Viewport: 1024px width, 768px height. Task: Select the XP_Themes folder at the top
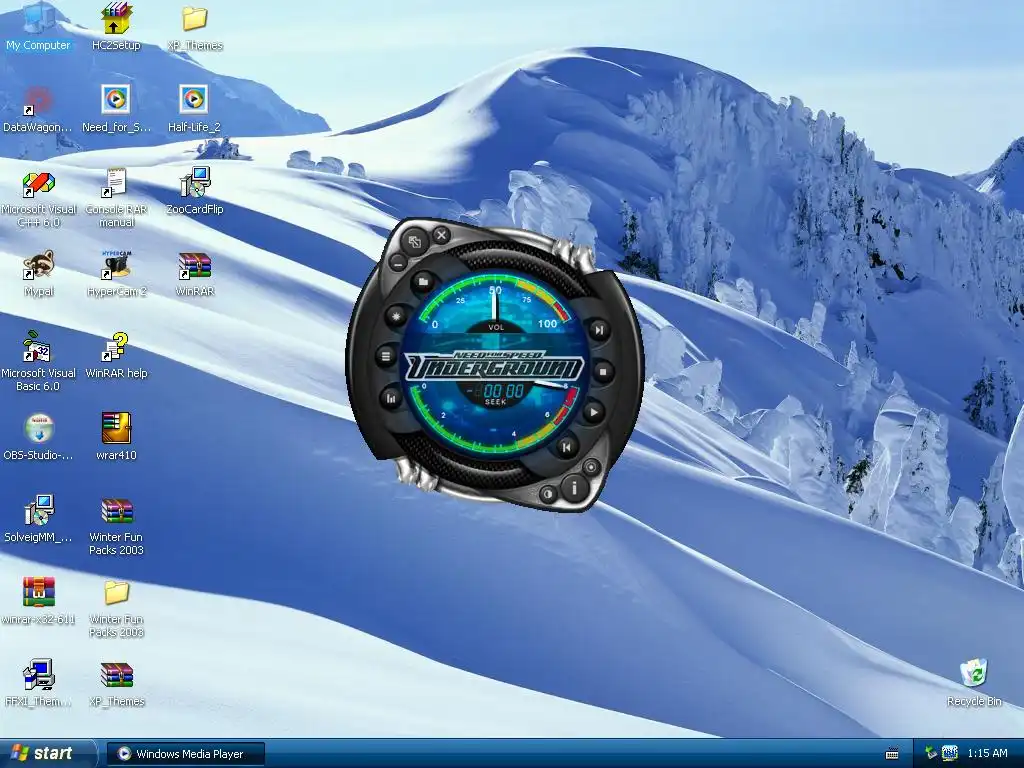click(195, 28)
